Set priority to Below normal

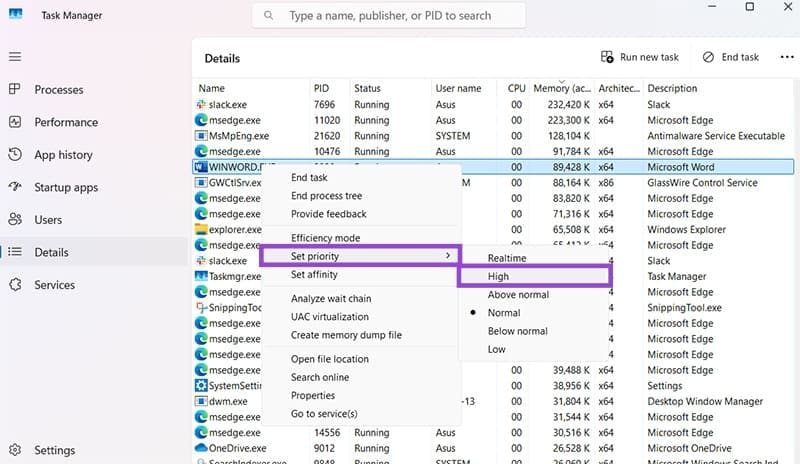tap(517, 331)
